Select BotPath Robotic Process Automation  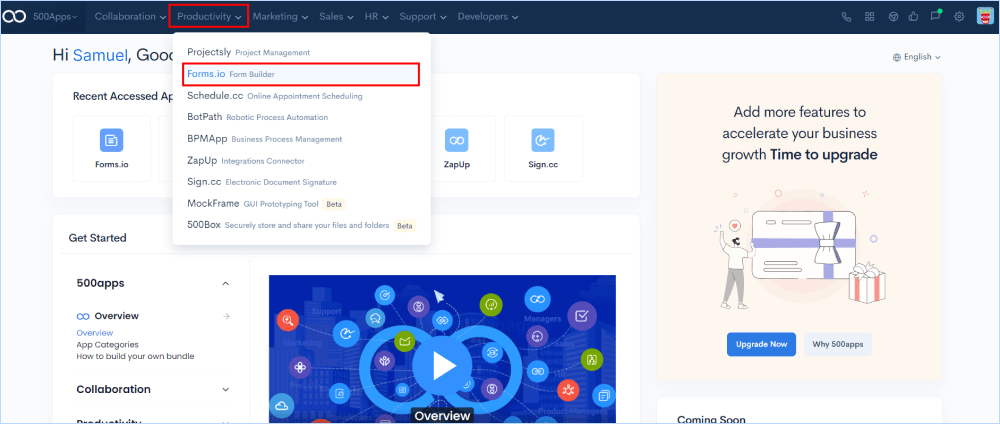coord(301,117)
